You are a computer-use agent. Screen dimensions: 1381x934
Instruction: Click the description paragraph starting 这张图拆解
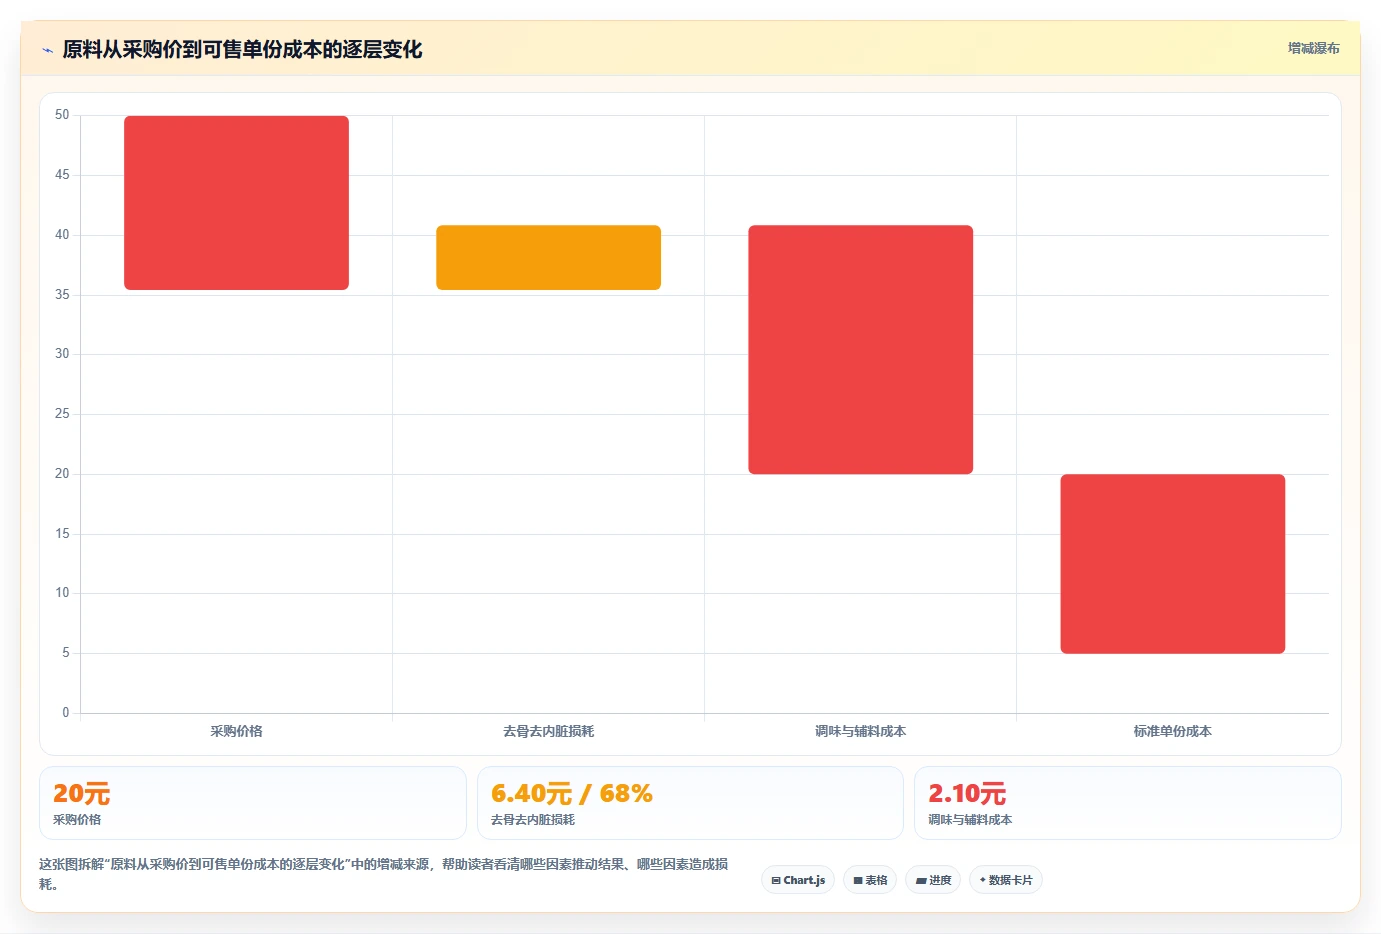coord(384,874)
